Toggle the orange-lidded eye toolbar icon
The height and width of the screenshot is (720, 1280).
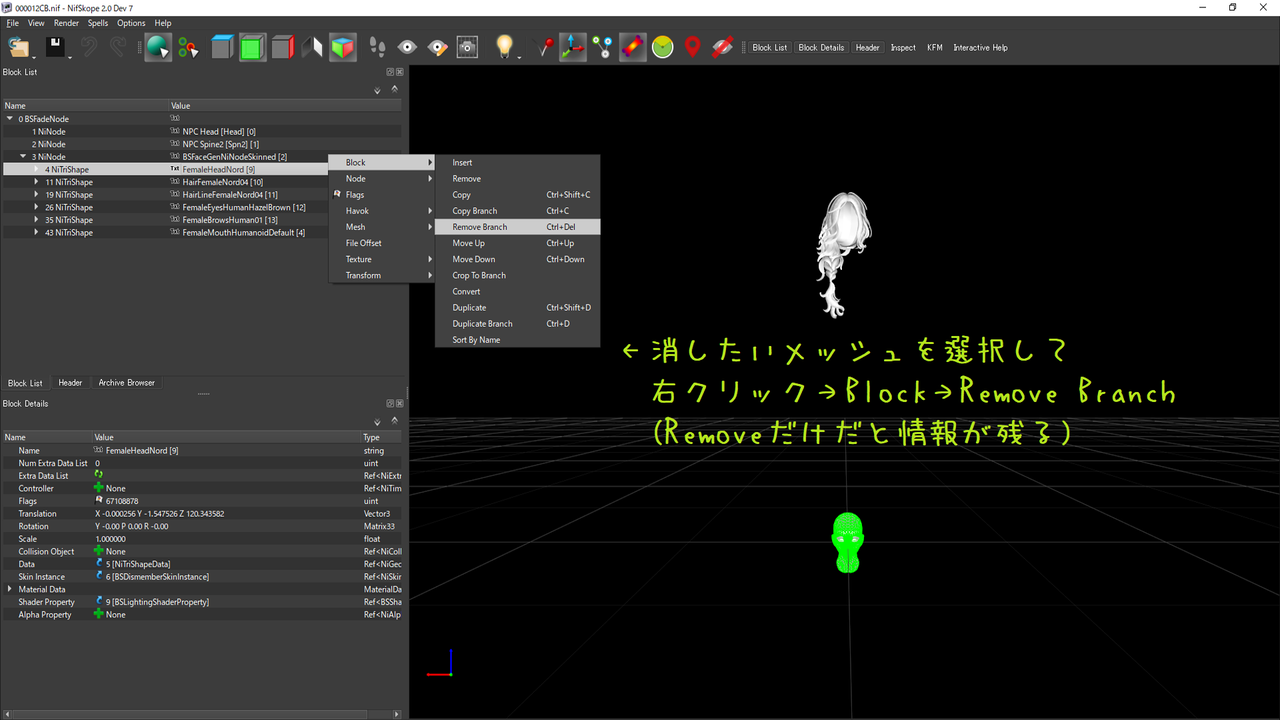437,47
